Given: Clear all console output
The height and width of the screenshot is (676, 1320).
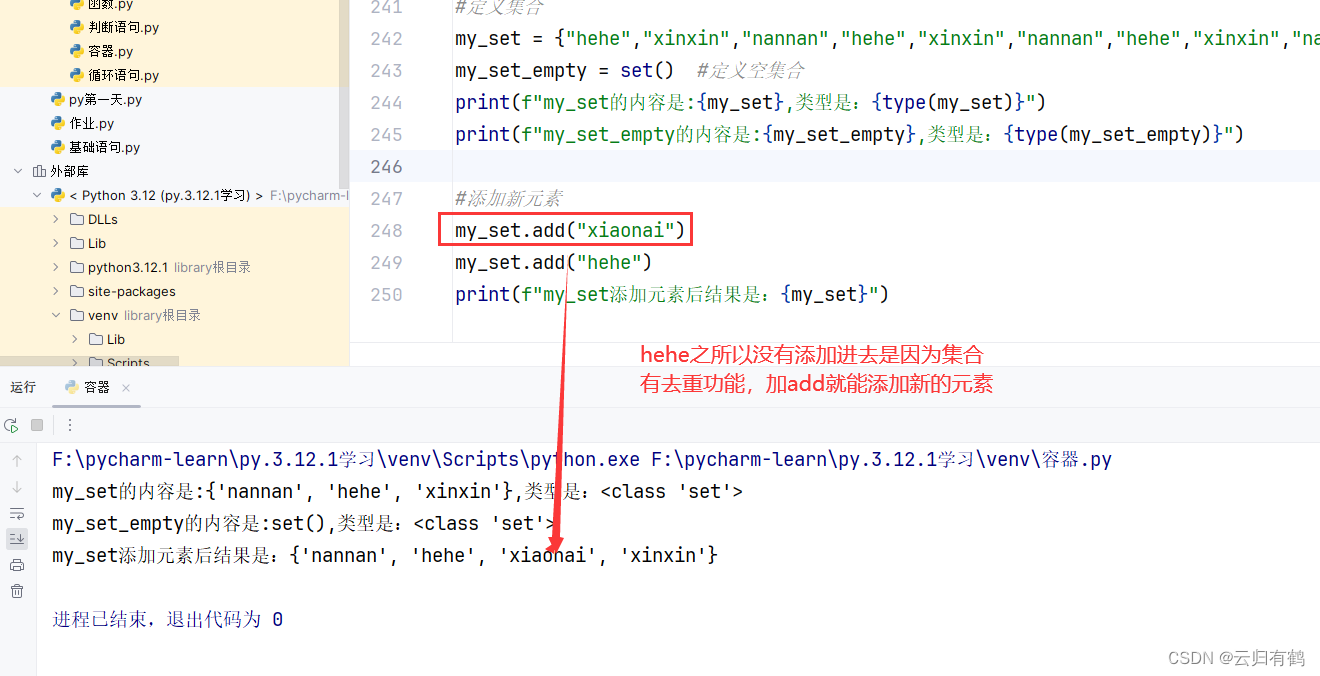Looking at the screenshot, I should click(x=17, y=591).
